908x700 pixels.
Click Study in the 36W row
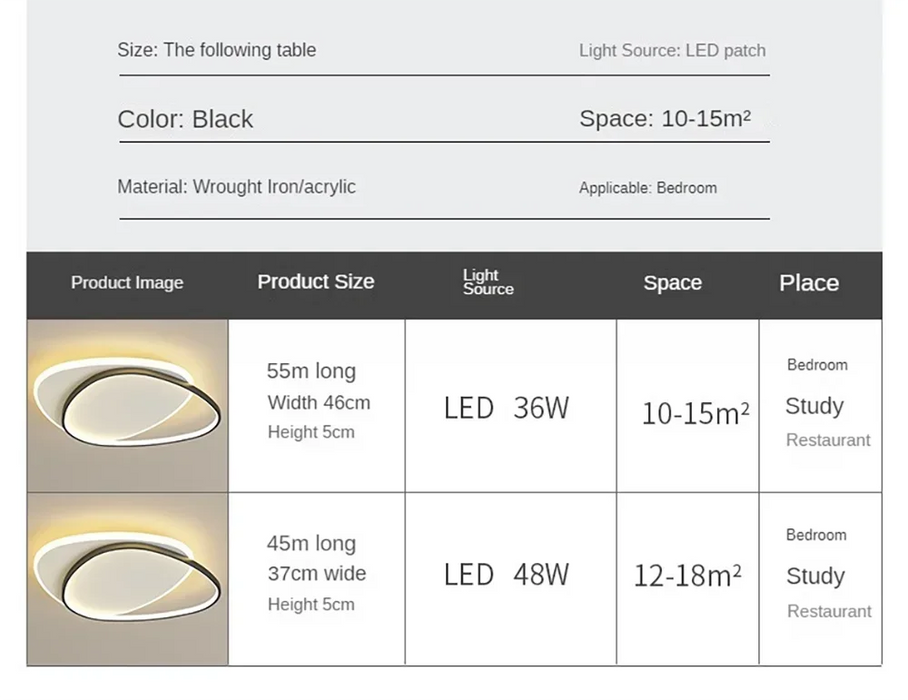click(x=814, y=406)
